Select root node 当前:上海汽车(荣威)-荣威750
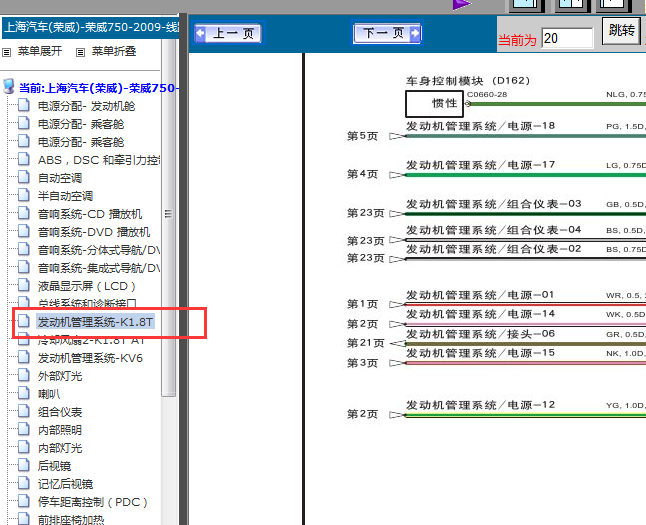 (99, 88)
